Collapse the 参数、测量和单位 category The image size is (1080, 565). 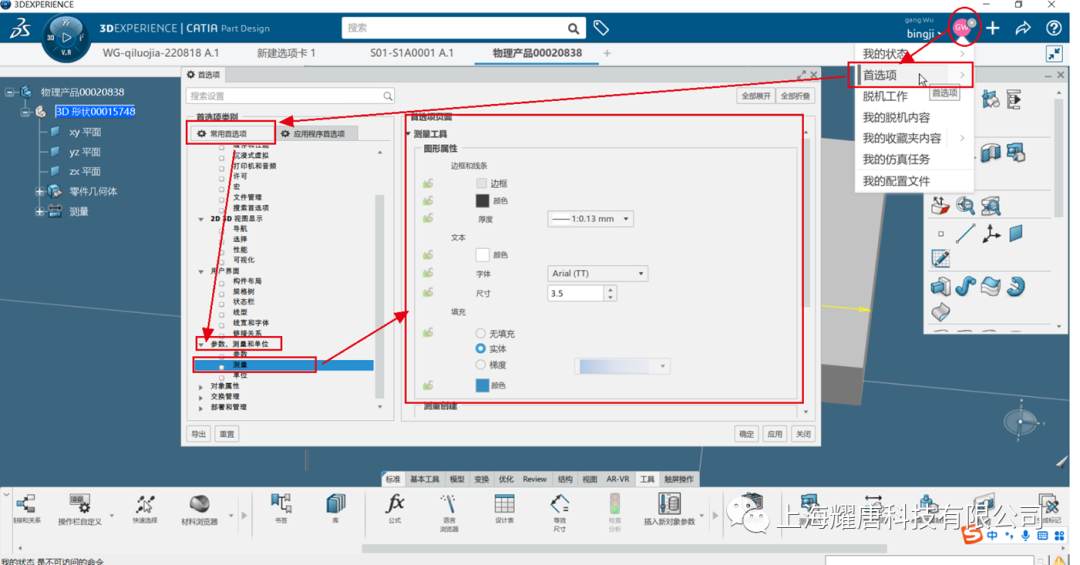click(201, 344)
